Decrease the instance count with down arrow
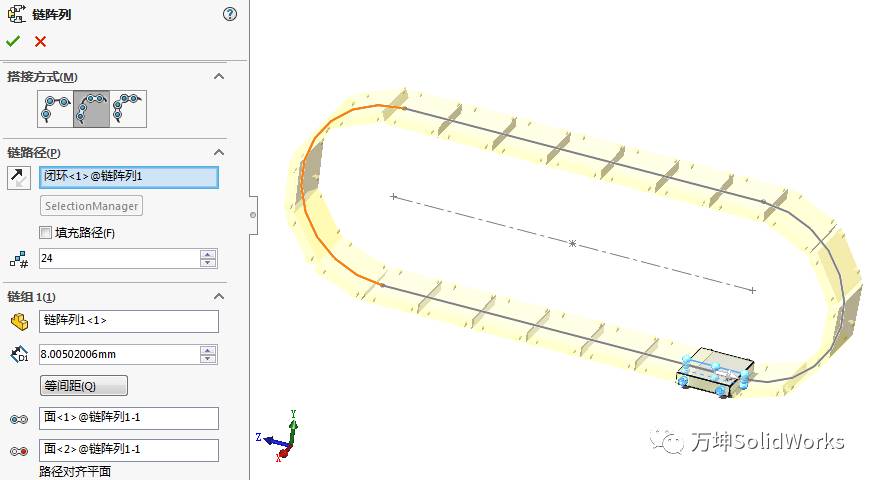 click(x=208, y=263)
